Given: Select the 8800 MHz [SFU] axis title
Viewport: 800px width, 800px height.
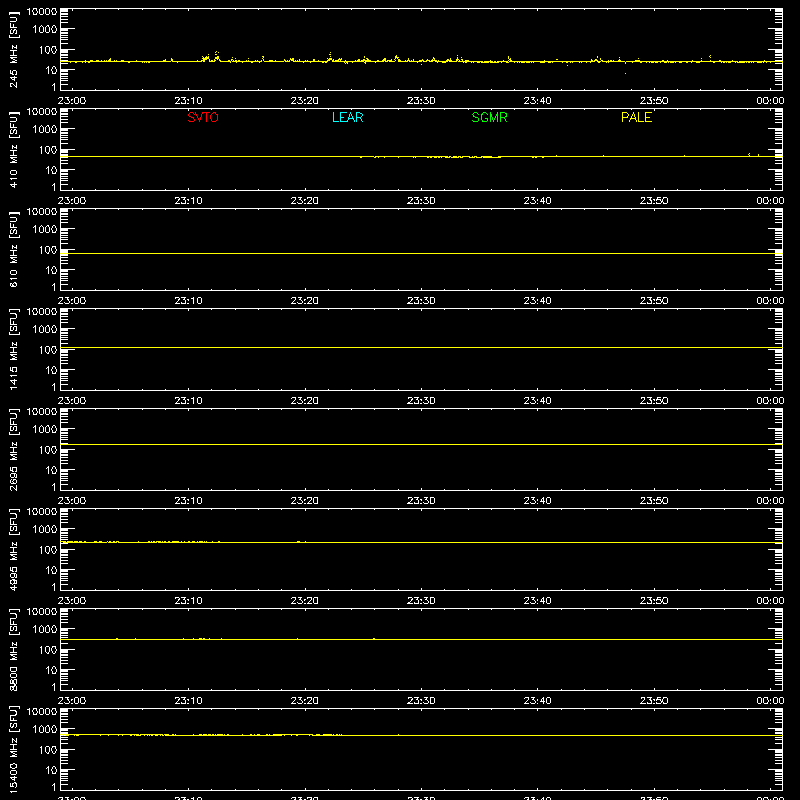Looking at the screenshot, I should click(13, 649).
